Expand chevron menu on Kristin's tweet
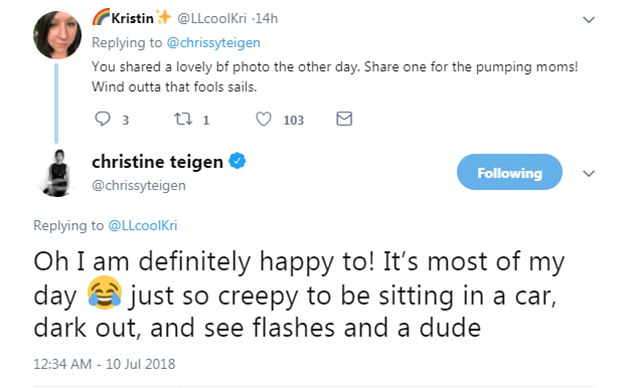 click(589, 19)
